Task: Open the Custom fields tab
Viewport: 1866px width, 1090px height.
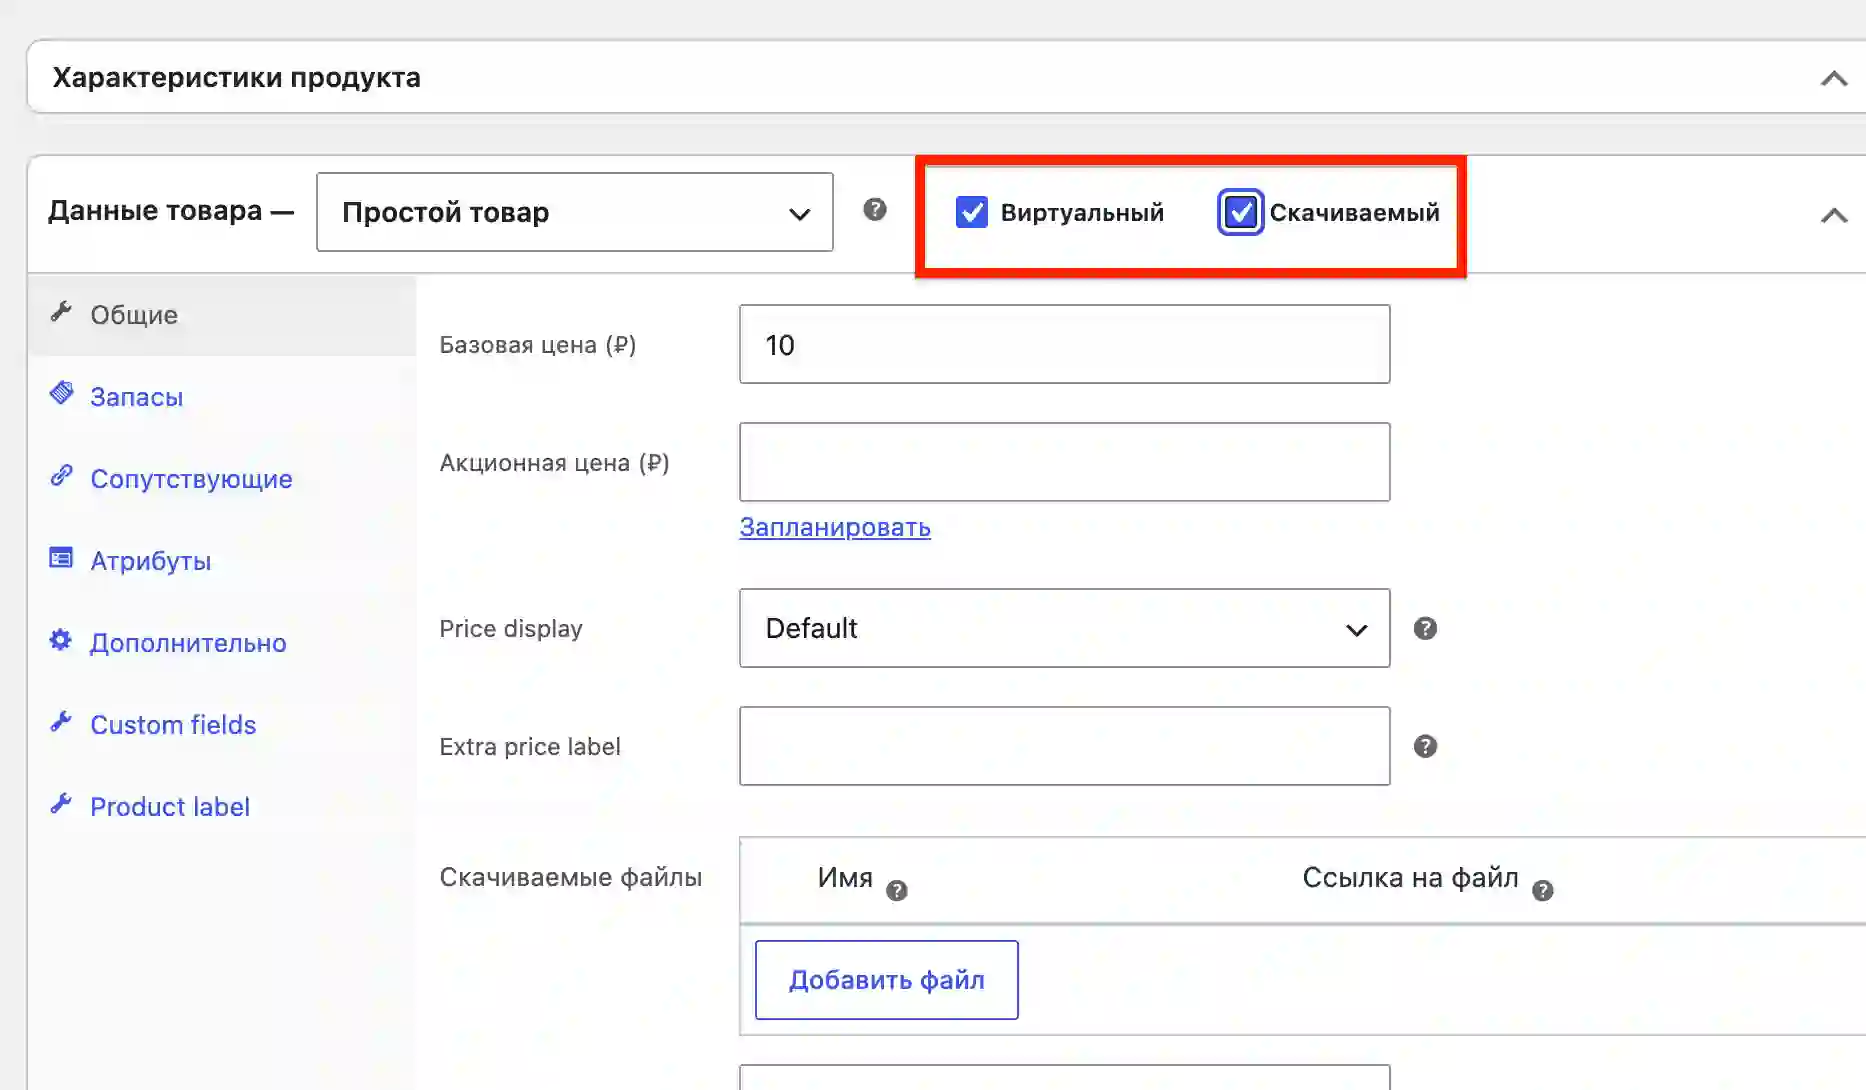Action: click(x=173, y=725)
